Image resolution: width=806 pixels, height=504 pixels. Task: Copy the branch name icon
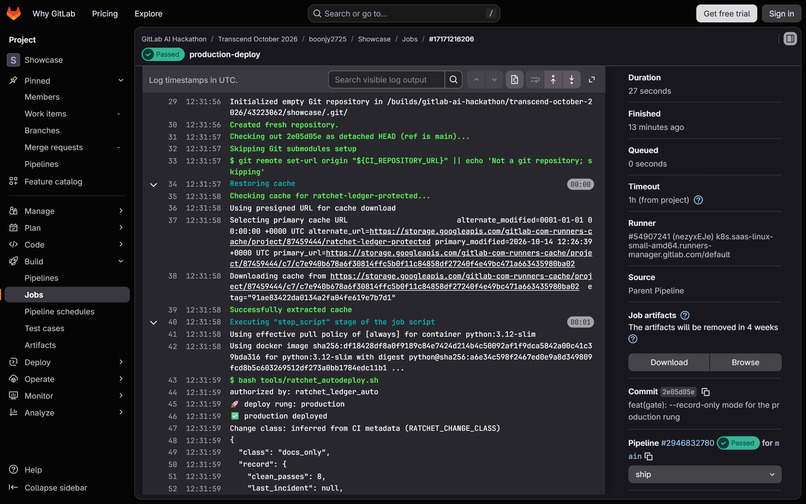pyautogui.click(x=649, y=457)
